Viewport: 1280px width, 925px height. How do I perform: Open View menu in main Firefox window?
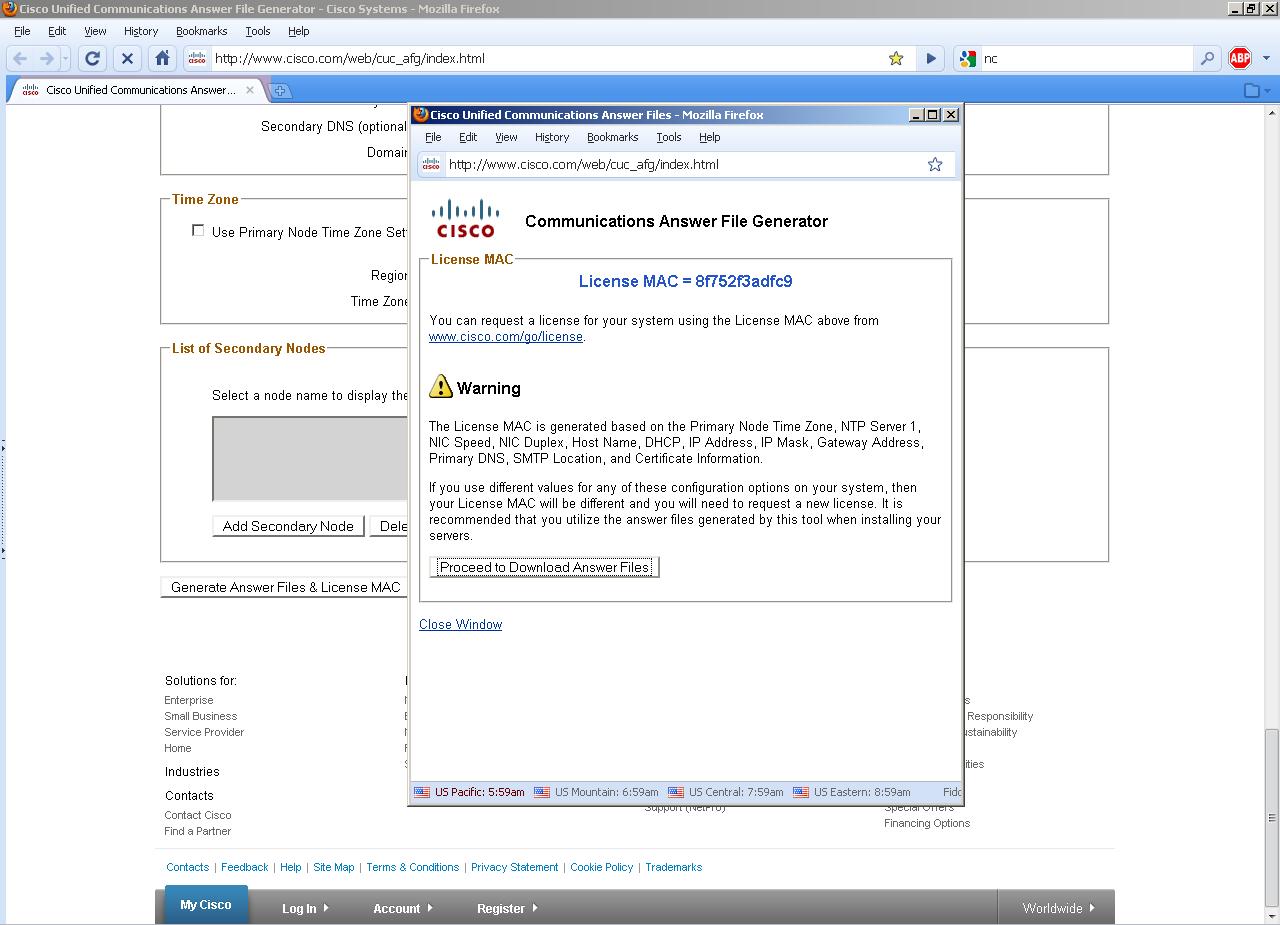tap(95, 31)
